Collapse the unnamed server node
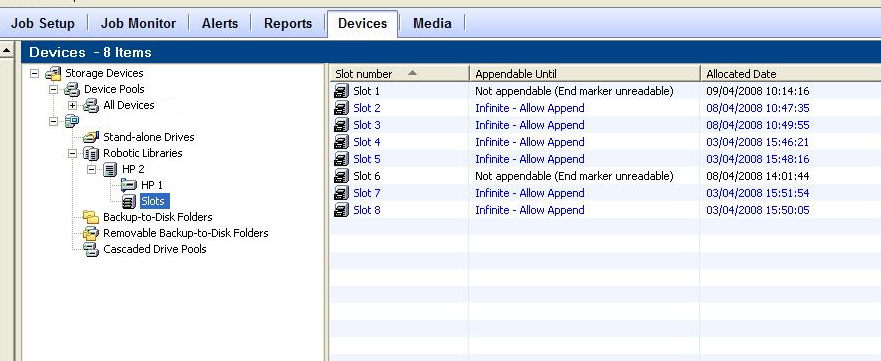881x361 pixels. point(53,121)
